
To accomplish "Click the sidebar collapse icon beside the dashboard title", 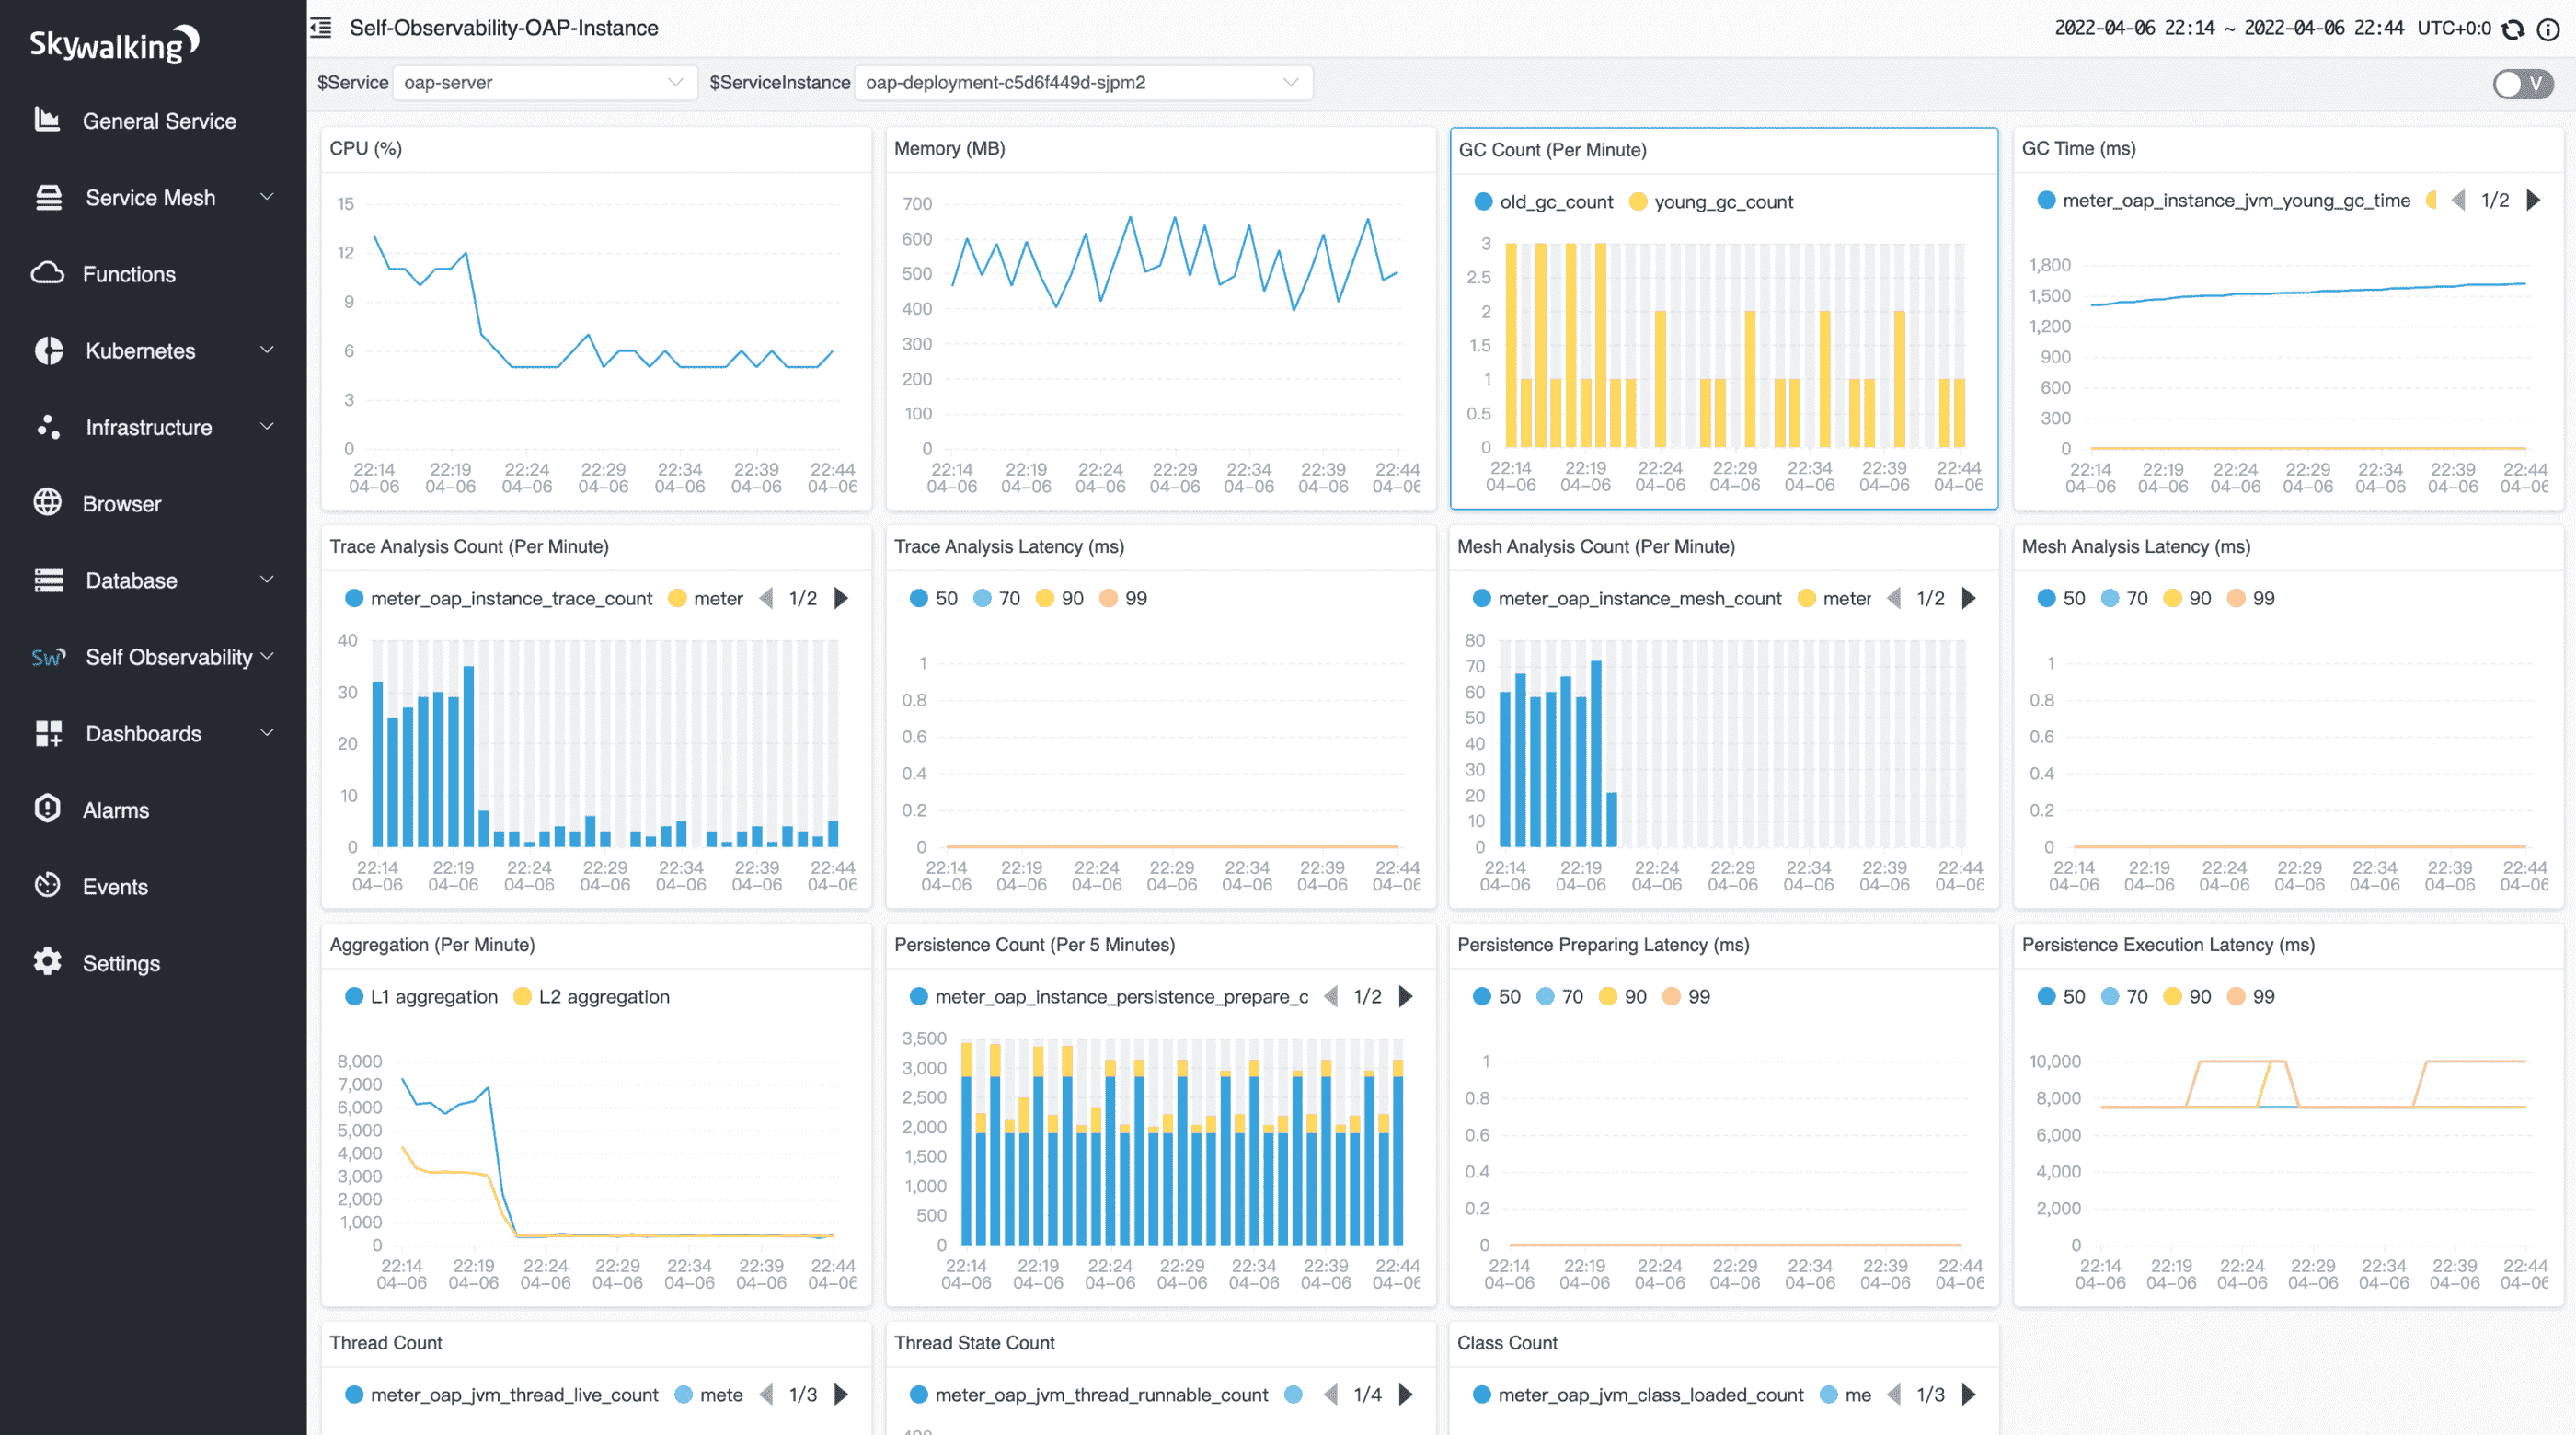I will pyautogui.click(x=321, y=28).
